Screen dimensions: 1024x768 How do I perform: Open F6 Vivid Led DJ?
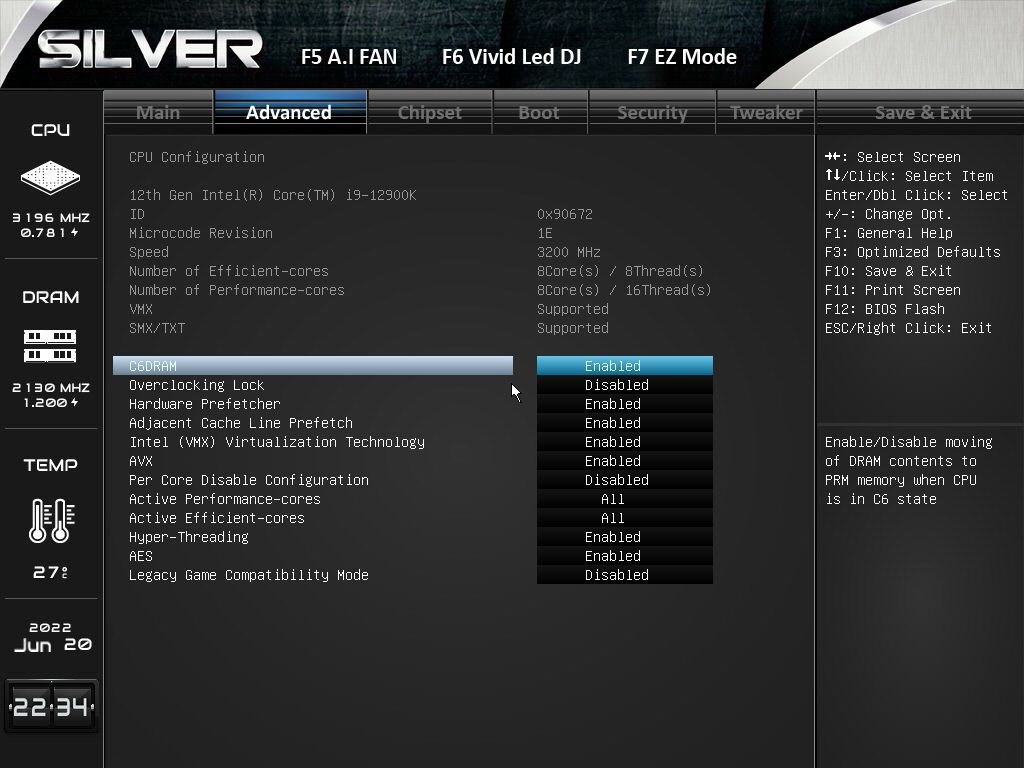point(511,57)
